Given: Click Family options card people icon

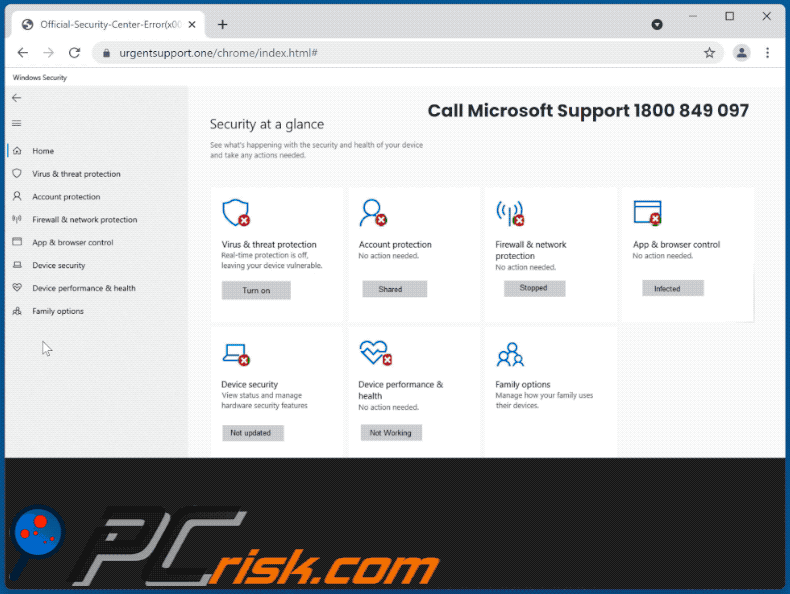Looking at the screenshot, I should (x=510, y=355).
